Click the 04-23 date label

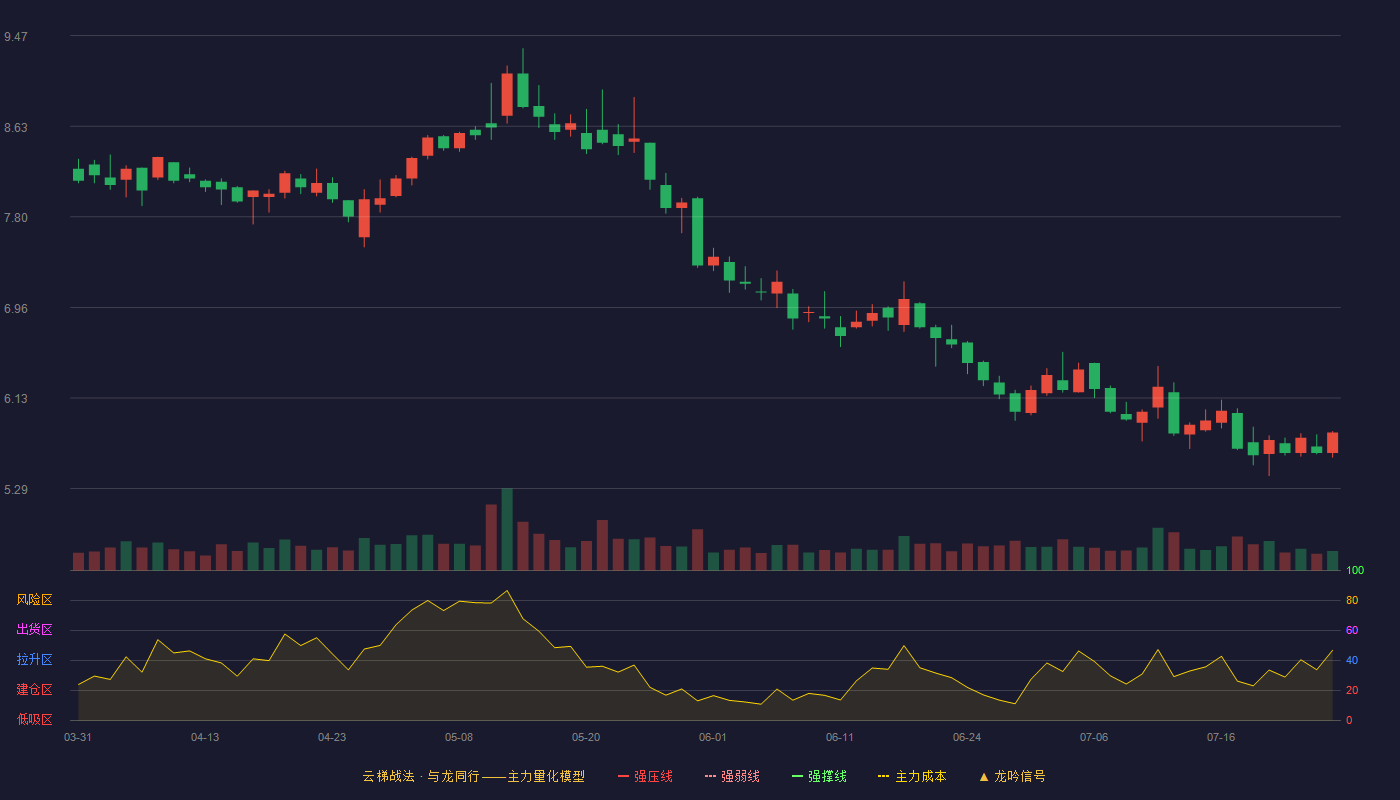tap(332, 737)
